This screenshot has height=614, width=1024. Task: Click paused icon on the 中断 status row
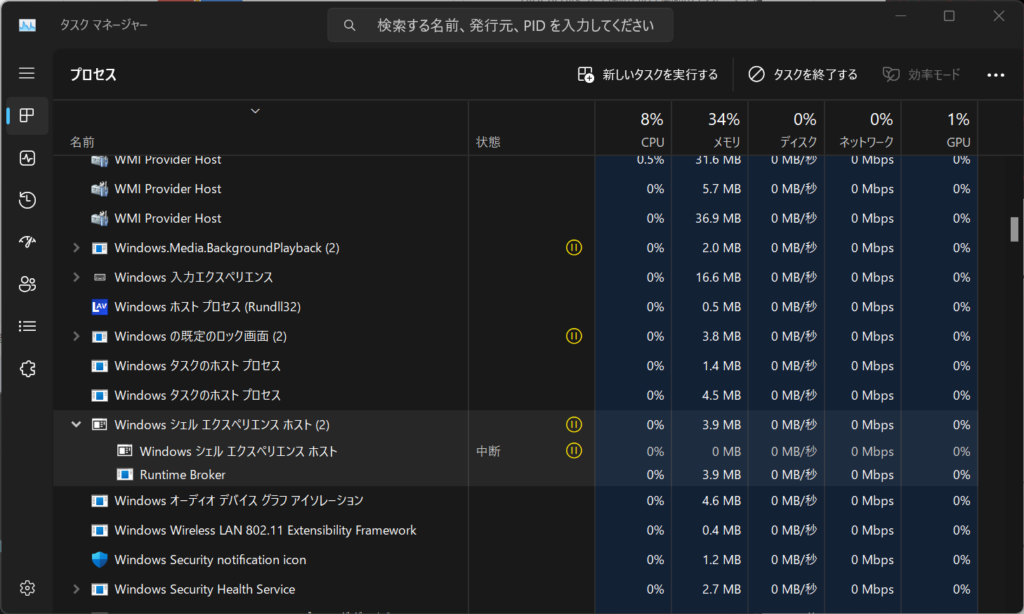pos(573,451)
